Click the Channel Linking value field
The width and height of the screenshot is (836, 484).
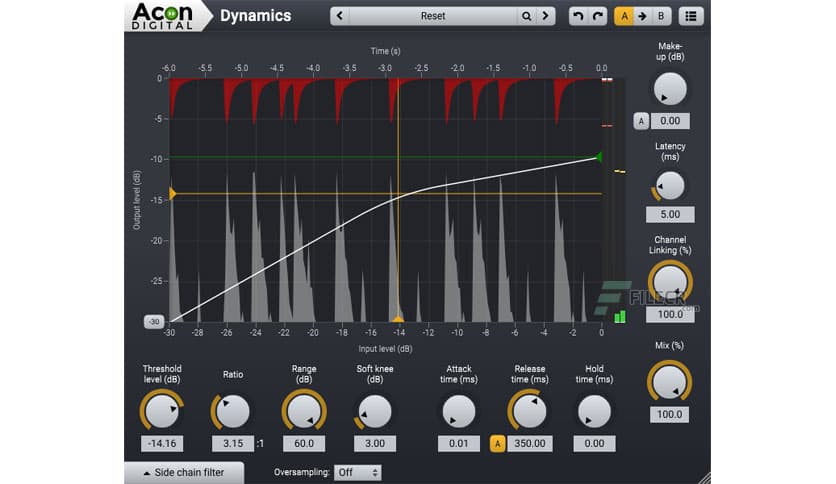(670, 314)
